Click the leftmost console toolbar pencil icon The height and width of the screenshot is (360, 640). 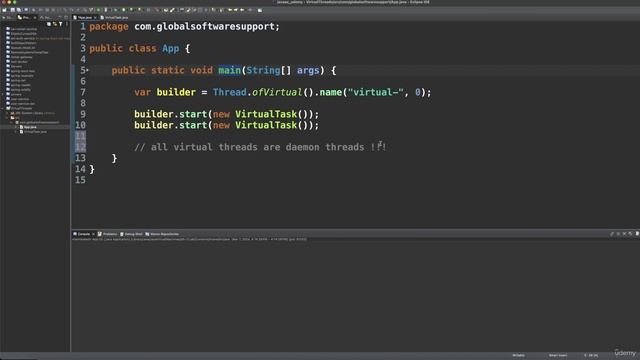(612, 234)
